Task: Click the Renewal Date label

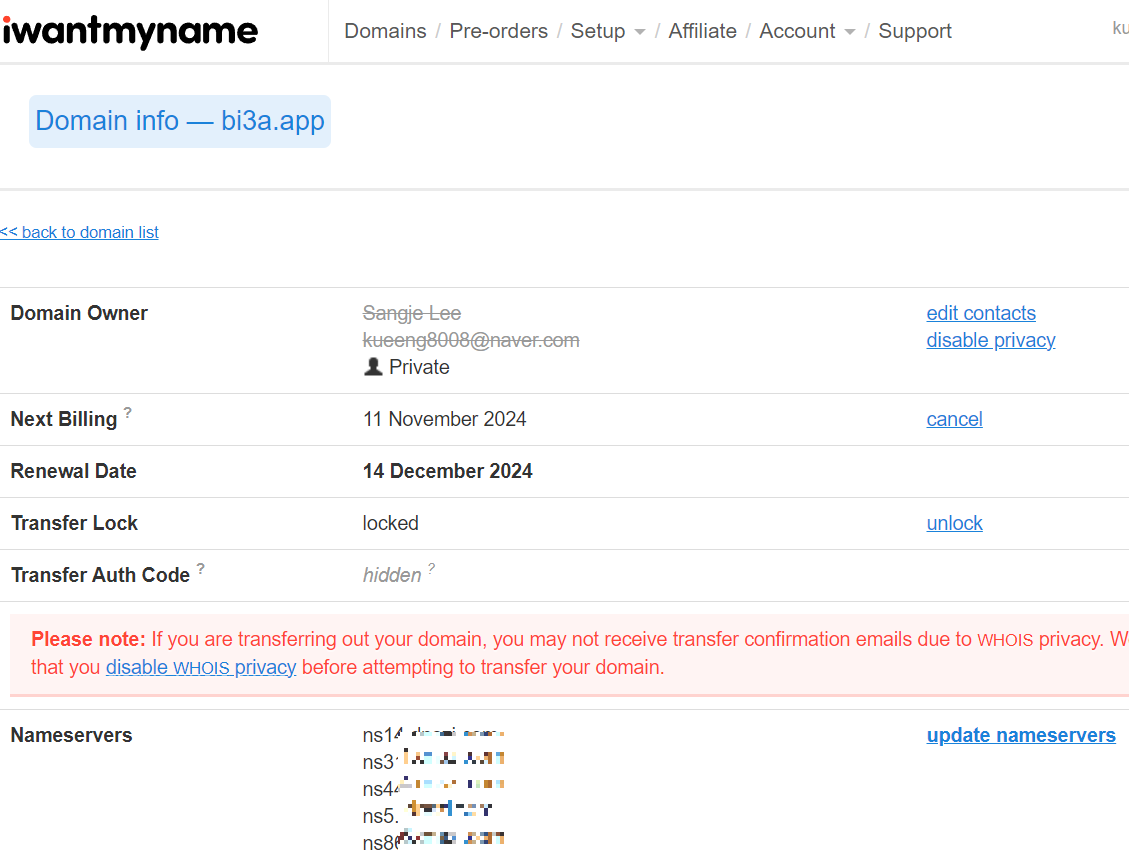Action: (73, 471)
